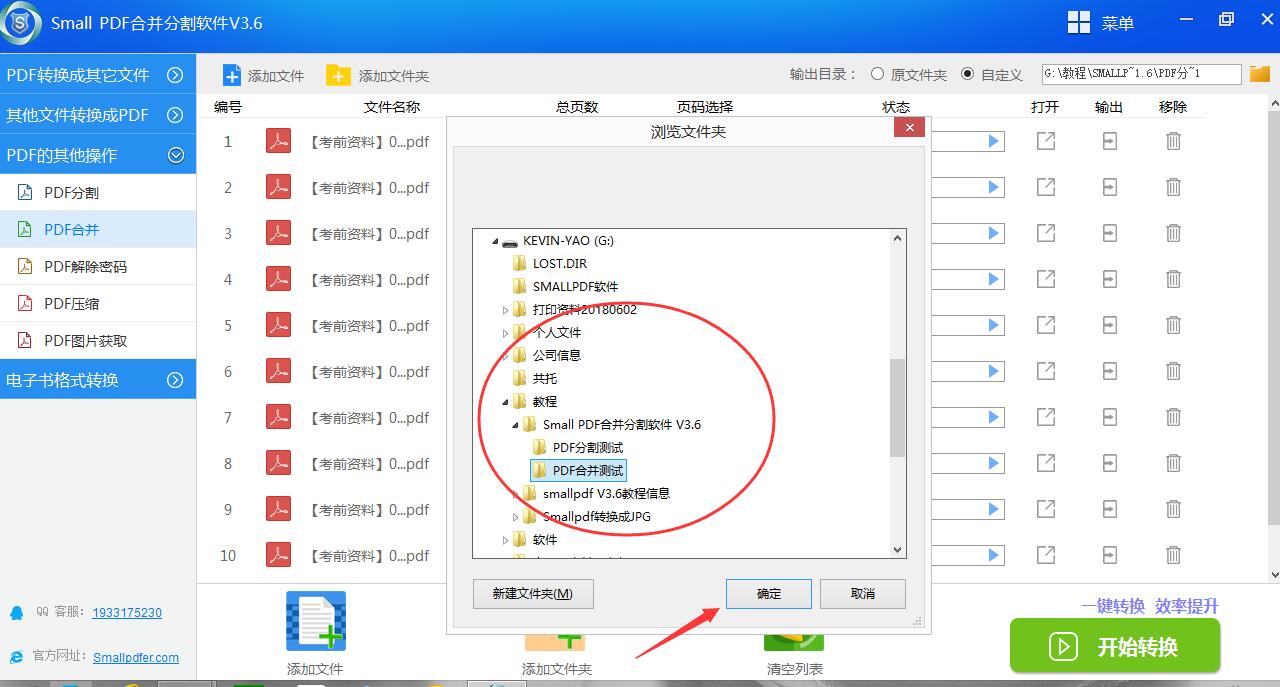Select the Smallpdf转换成JPG folder
Screen dimensions: 1280x687
(597, 517)
